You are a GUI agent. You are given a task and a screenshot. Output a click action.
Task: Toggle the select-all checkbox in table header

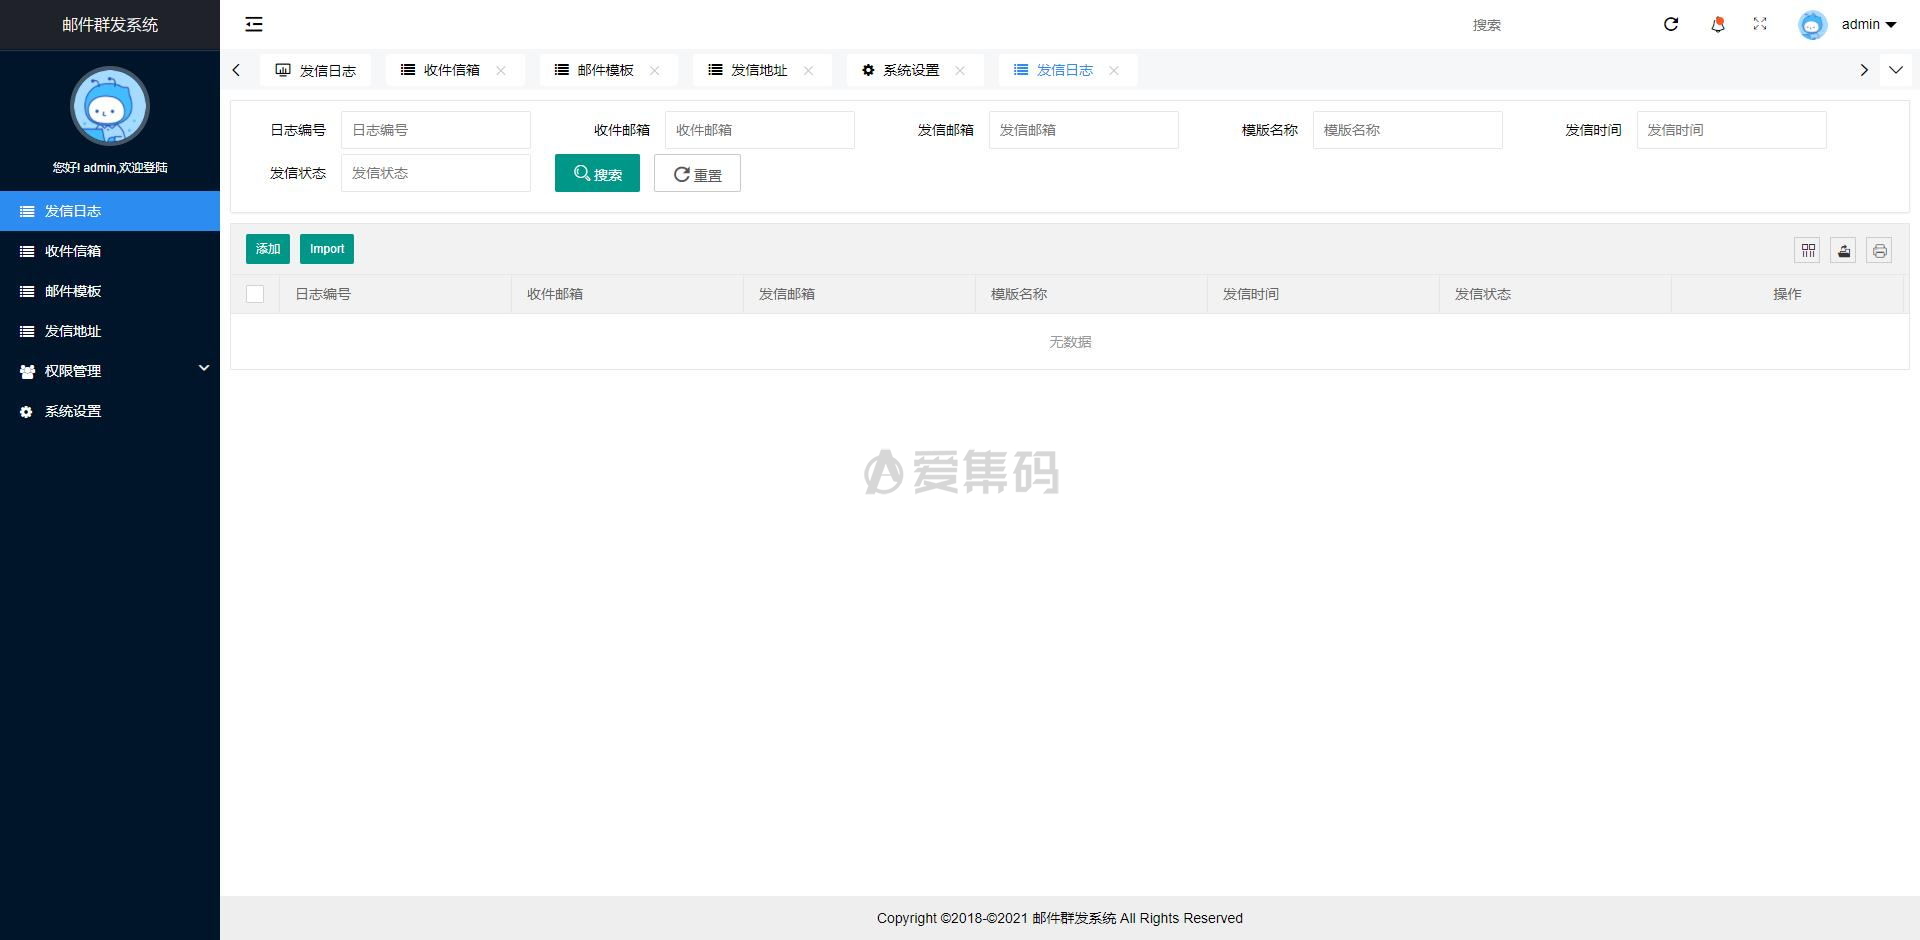(255, 294)
